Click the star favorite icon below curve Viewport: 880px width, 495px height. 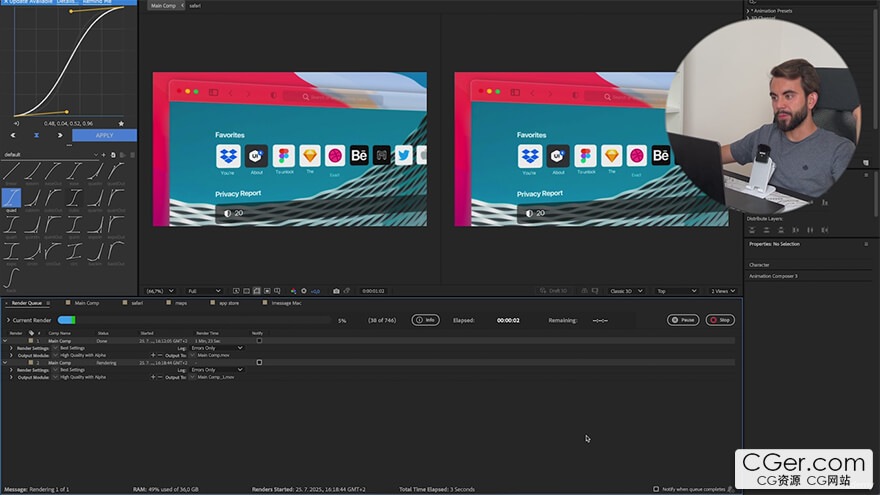[122, 123]
